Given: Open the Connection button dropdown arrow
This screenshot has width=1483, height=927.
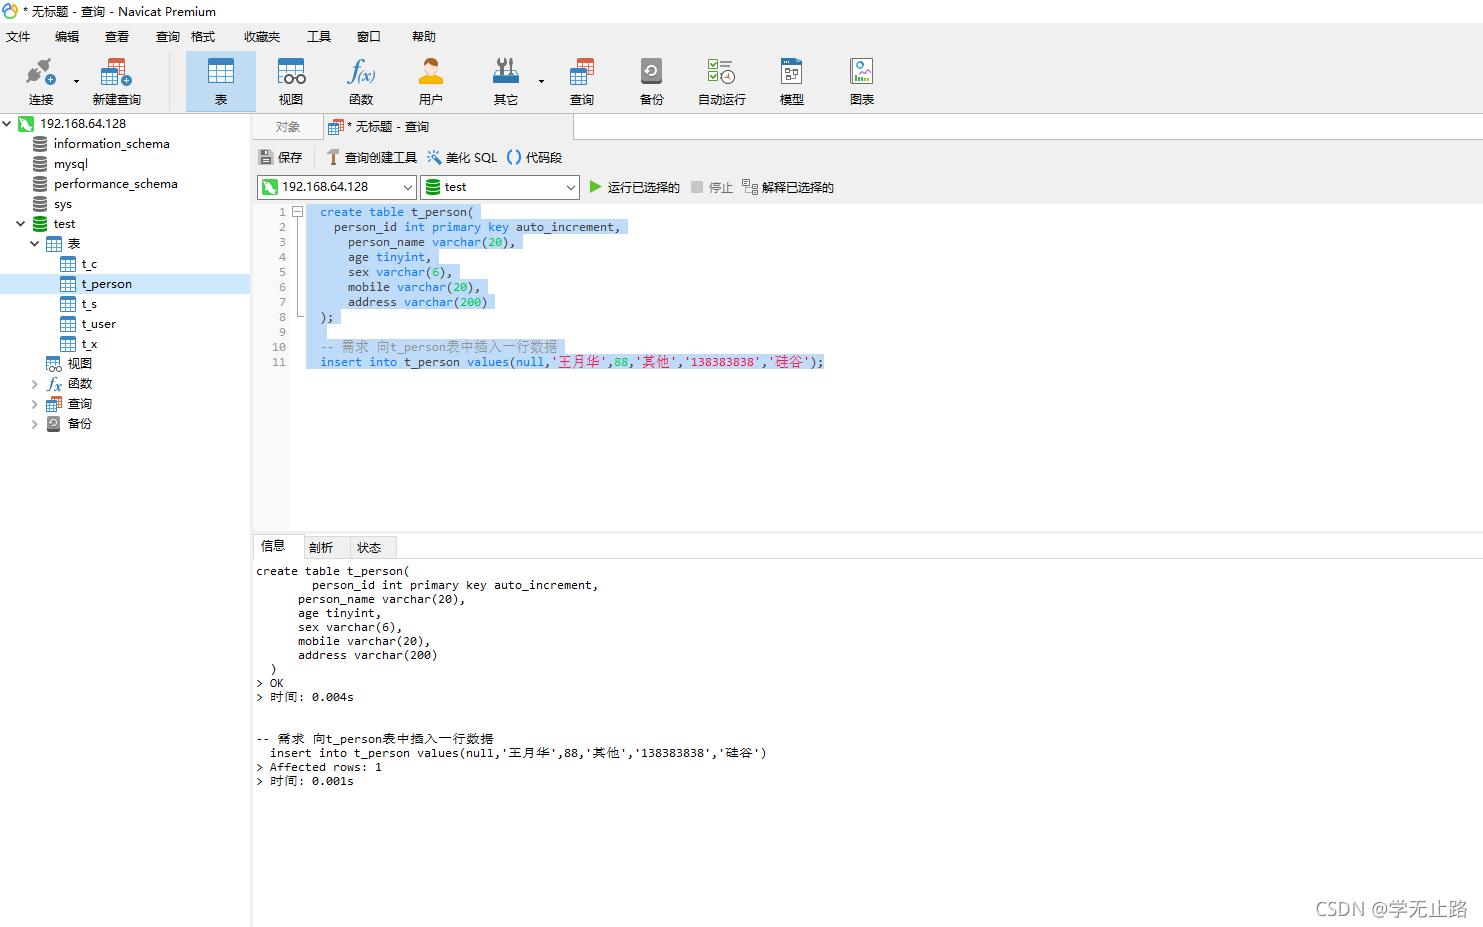Looking at the screenshot, I should (x=76, y=81).
